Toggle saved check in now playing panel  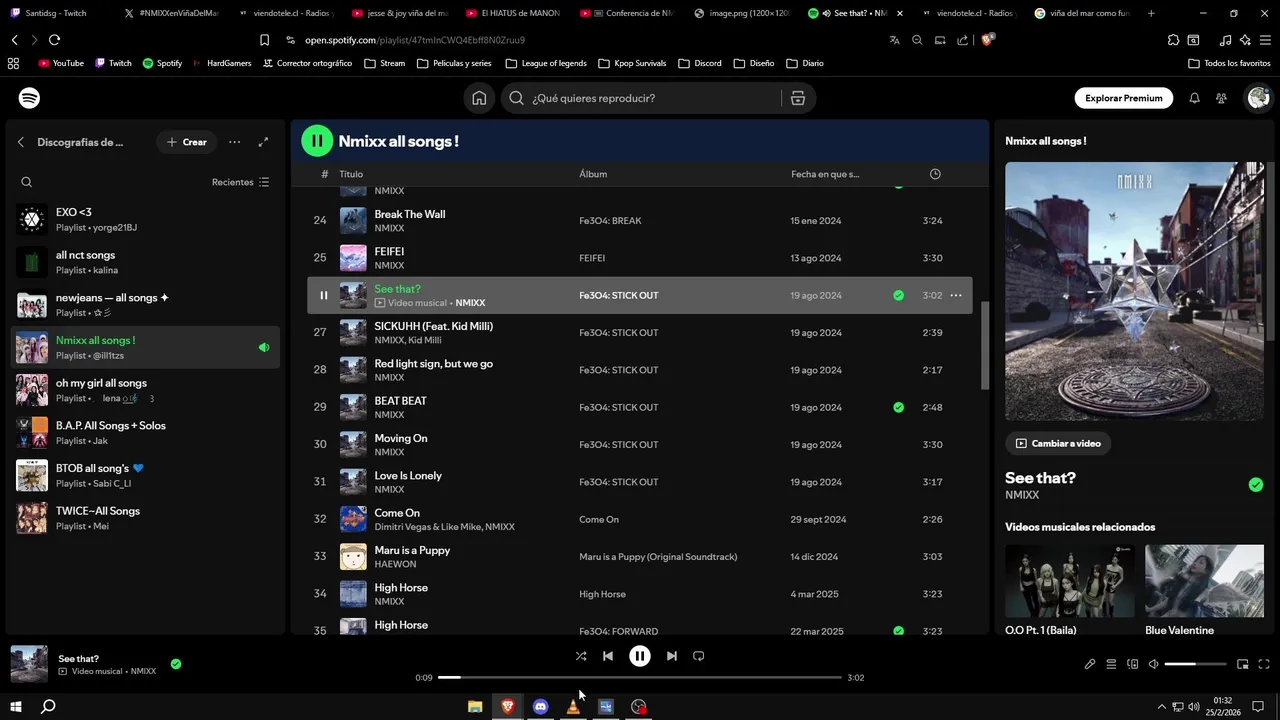tap(1256, 485)
